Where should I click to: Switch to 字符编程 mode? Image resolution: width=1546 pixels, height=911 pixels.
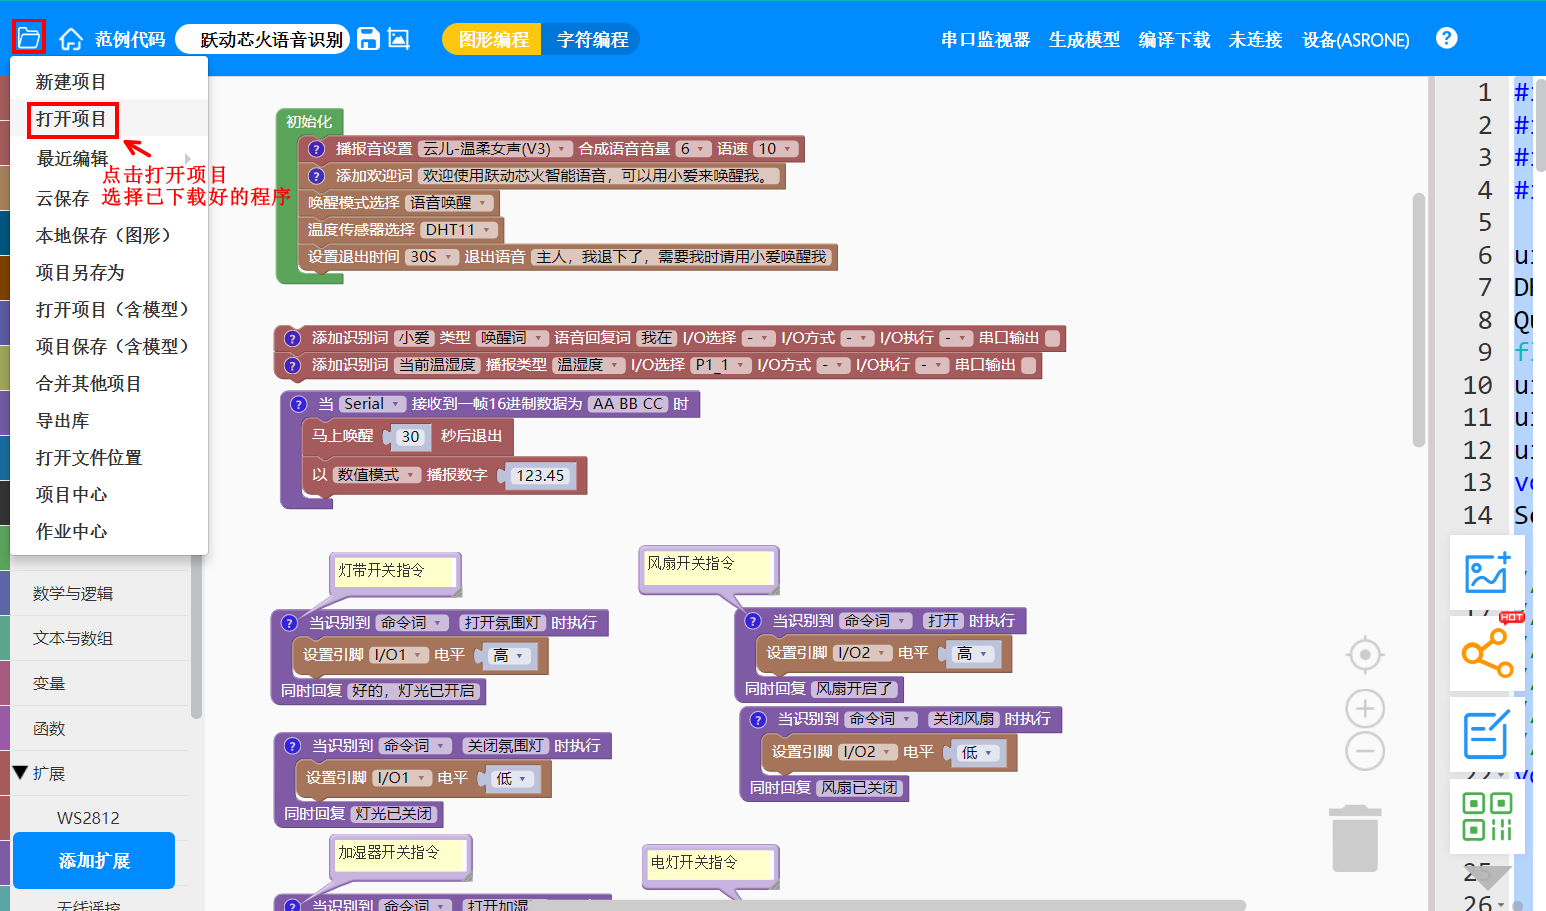(592, 40)
